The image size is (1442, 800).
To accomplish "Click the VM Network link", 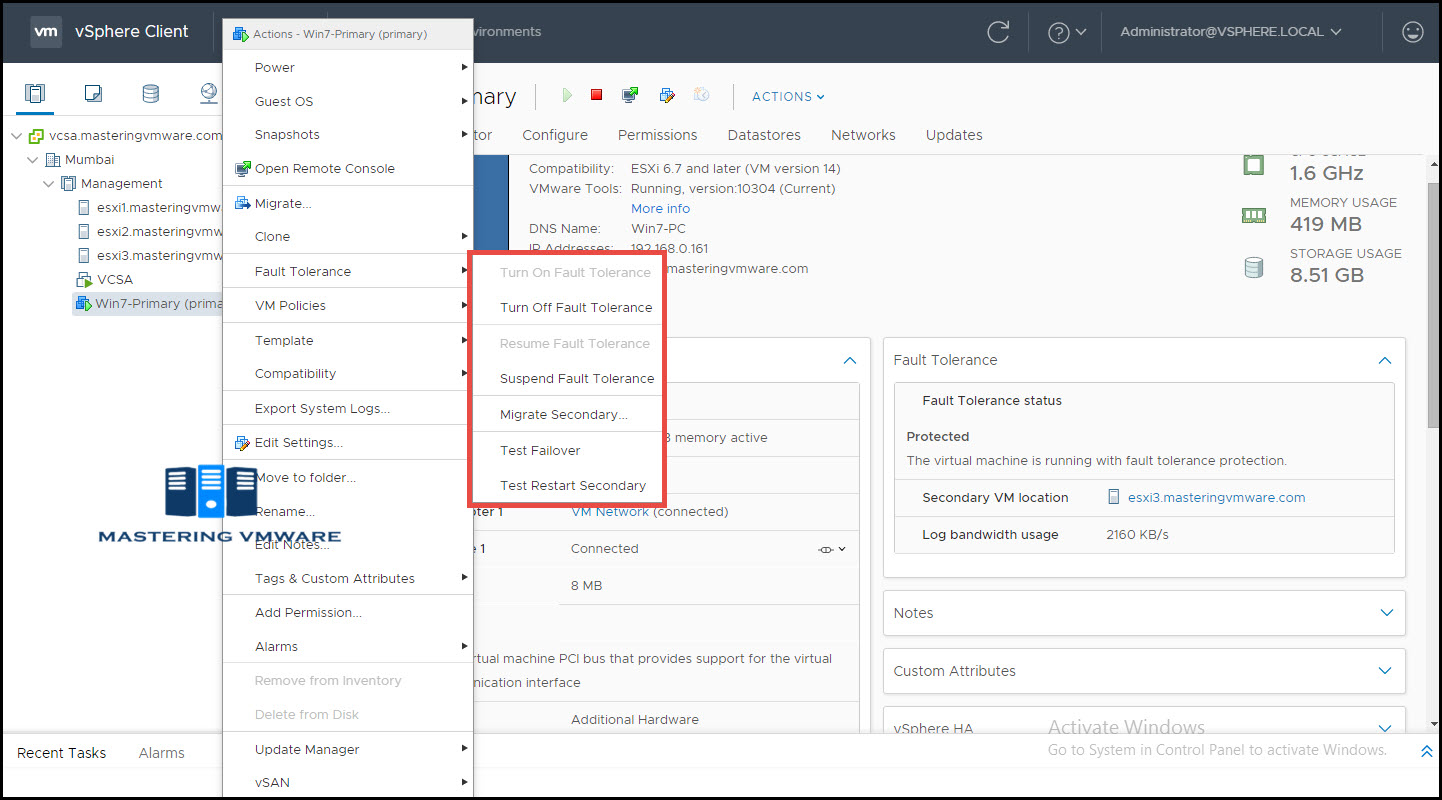I will click(x=610, y=512).
